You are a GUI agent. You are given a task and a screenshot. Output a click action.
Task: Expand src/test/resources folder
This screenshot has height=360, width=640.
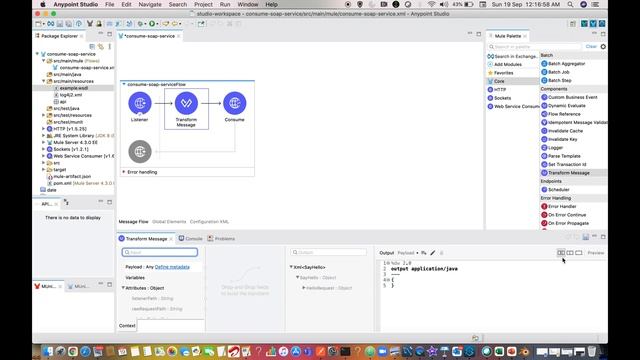[x=44, y=115]
